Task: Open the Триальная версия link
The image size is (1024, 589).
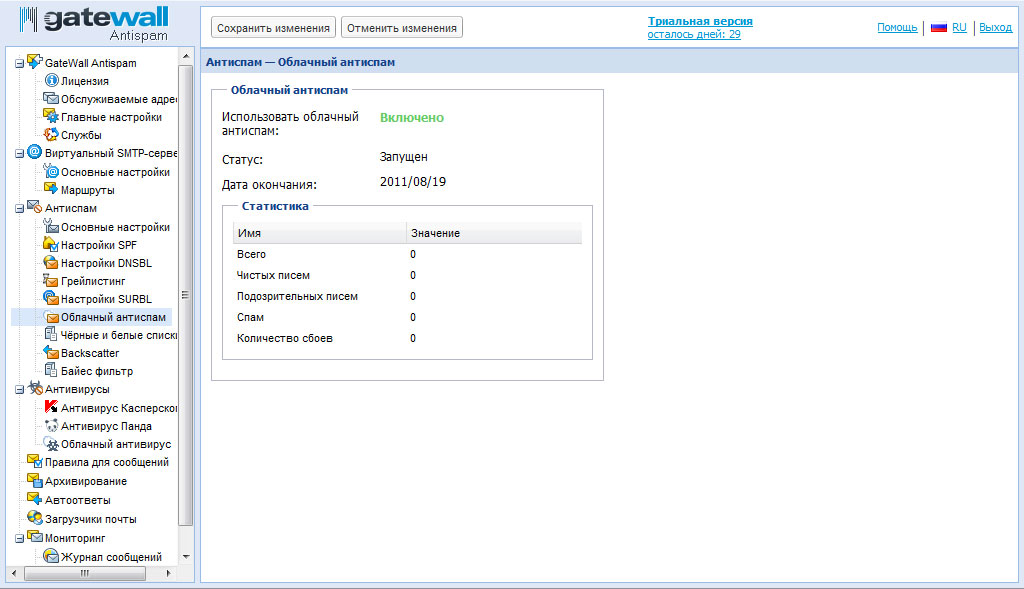Action: (700, 21)
